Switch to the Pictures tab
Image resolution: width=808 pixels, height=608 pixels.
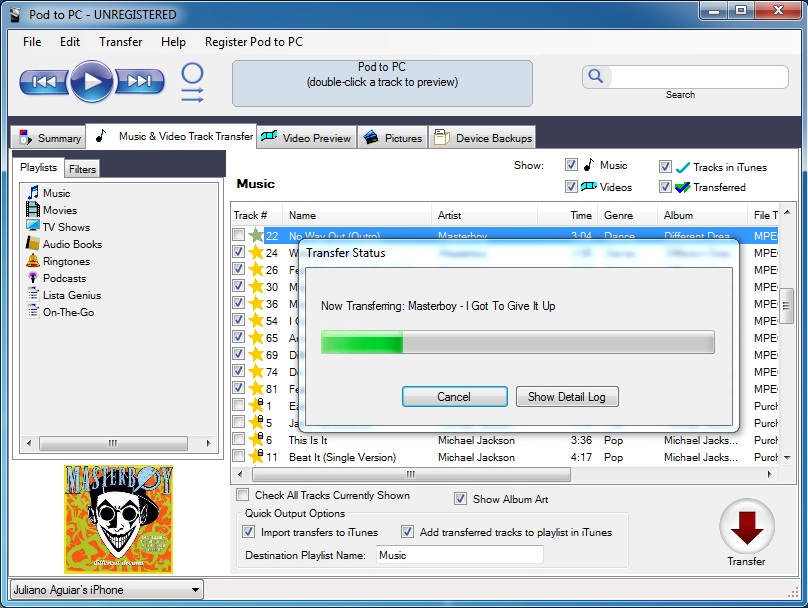coord(393,138)
